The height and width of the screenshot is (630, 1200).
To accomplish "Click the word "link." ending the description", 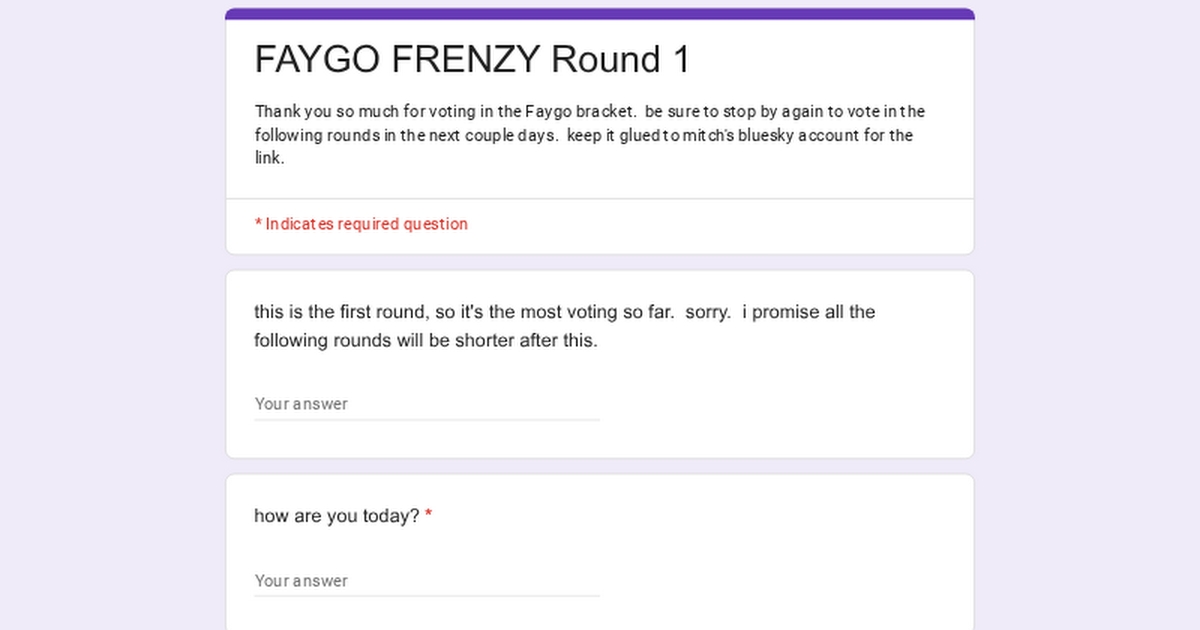I will (x=269, y=158).
